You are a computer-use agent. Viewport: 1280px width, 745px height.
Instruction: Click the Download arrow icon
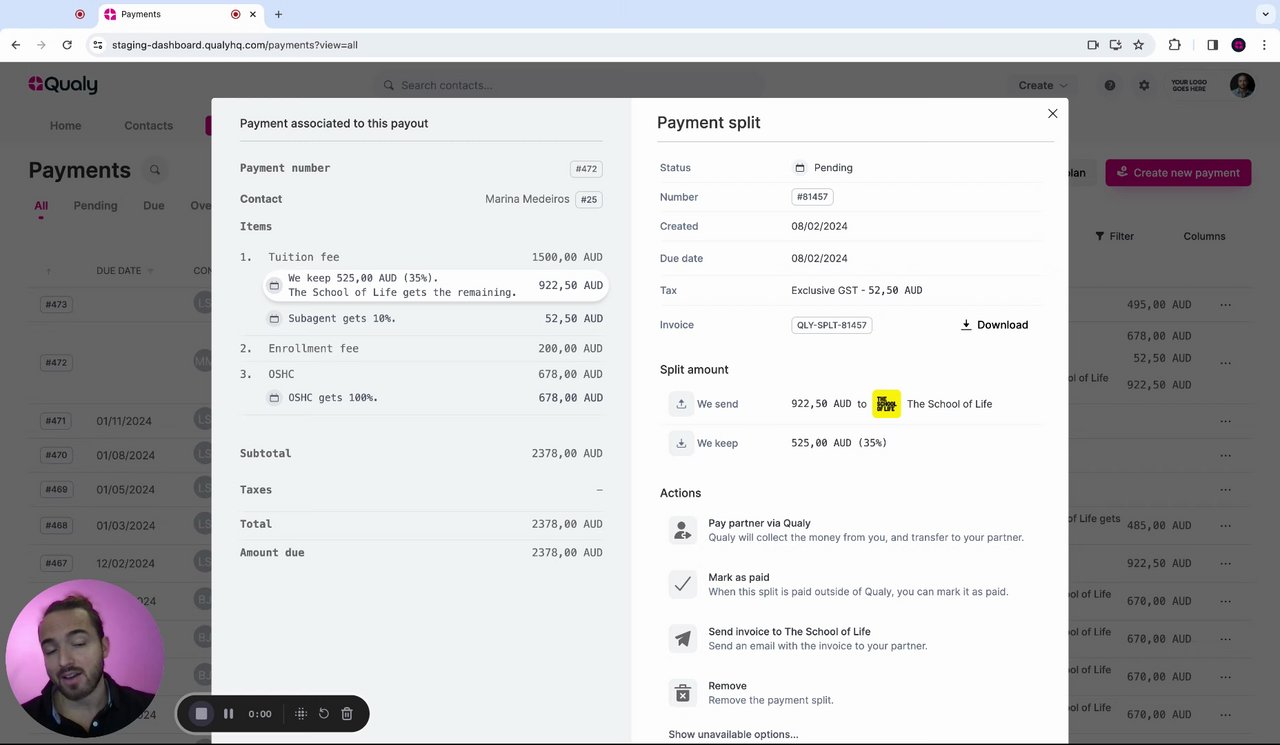tap(966, 325)
